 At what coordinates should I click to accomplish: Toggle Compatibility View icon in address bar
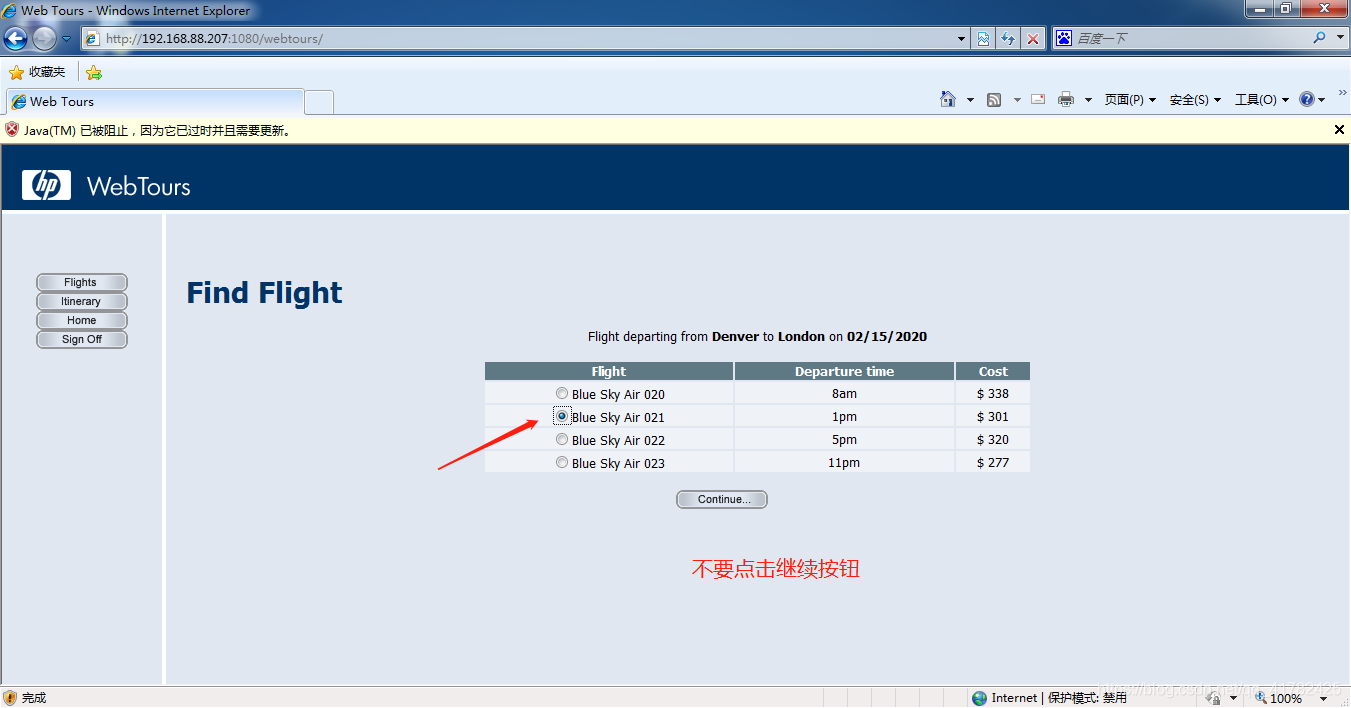point(984,39)
